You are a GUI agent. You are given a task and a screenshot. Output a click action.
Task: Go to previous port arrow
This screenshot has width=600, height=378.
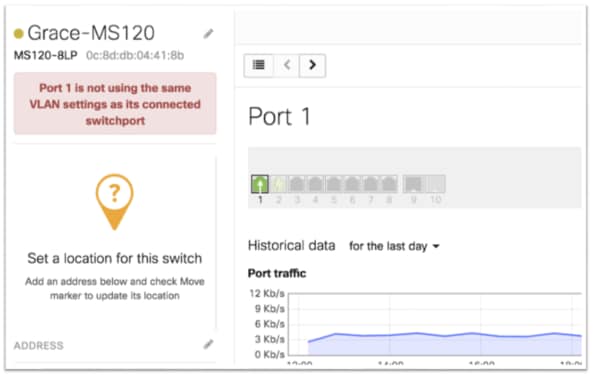287,65
